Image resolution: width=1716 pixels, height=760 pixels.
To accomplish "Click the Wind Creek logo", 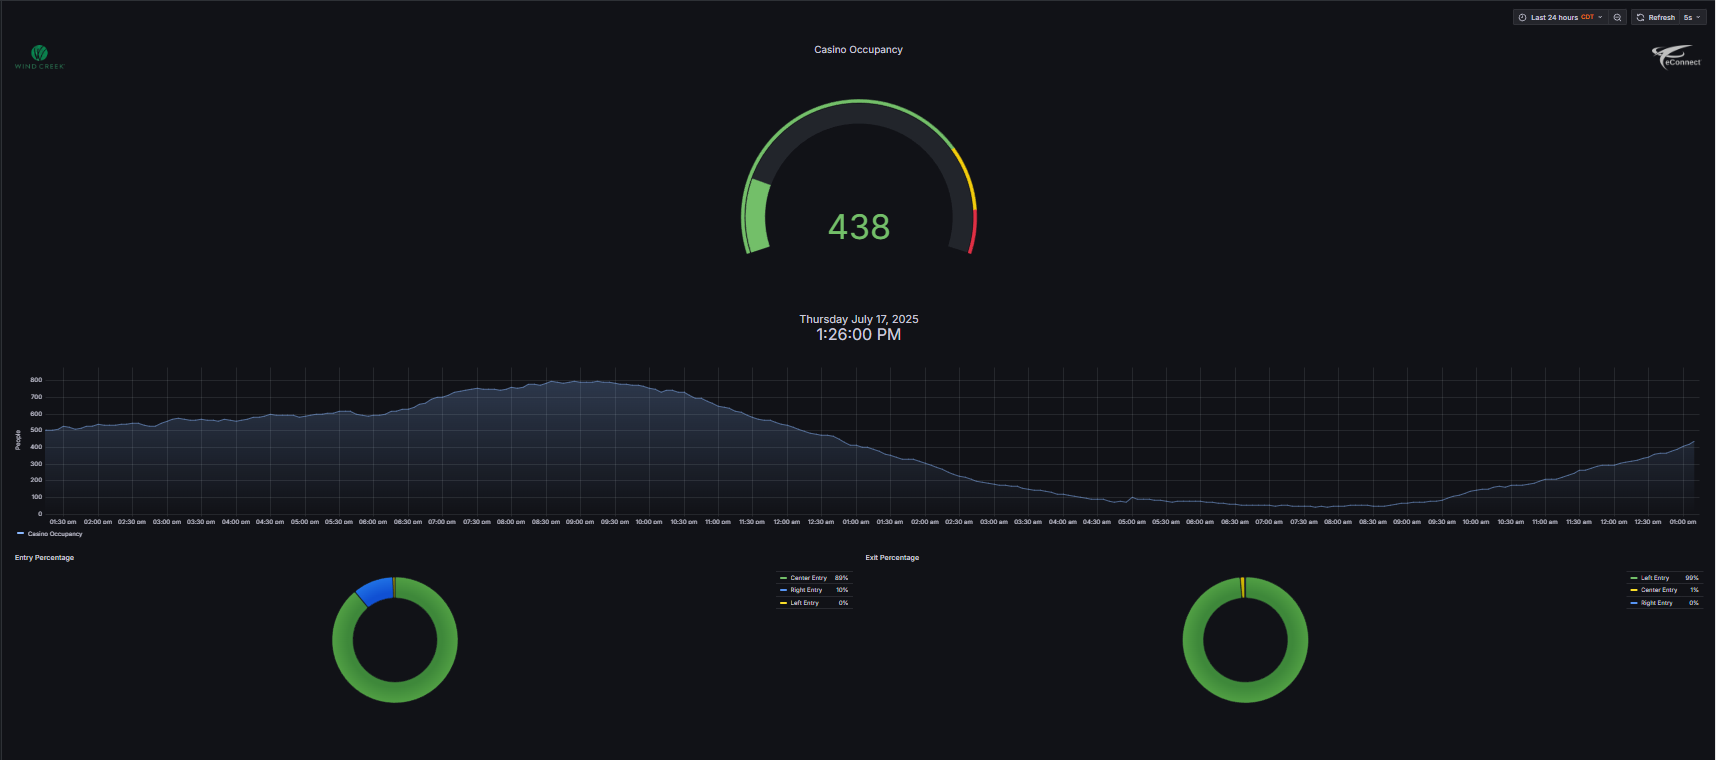I will coord(39,57).
